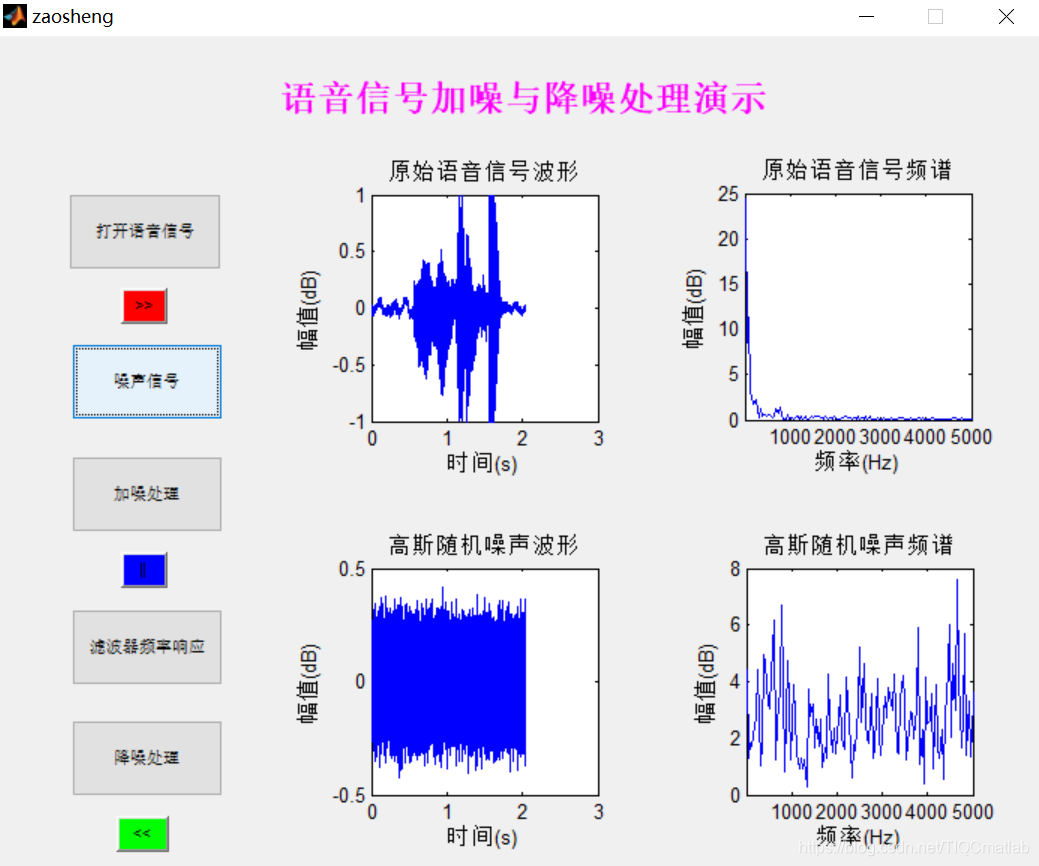Click the 加噪处理 button
Screen dimensions: 1039x866
147,494
